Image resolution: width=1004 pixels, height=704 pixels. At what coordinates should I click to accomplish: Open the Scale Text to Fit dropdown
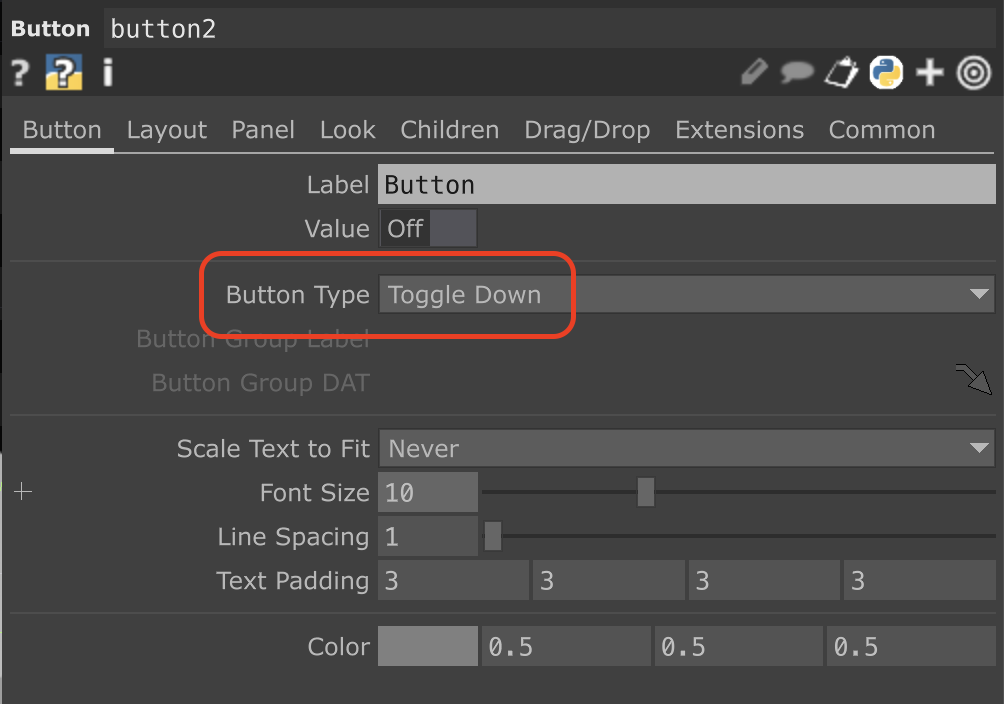[686, 448]
